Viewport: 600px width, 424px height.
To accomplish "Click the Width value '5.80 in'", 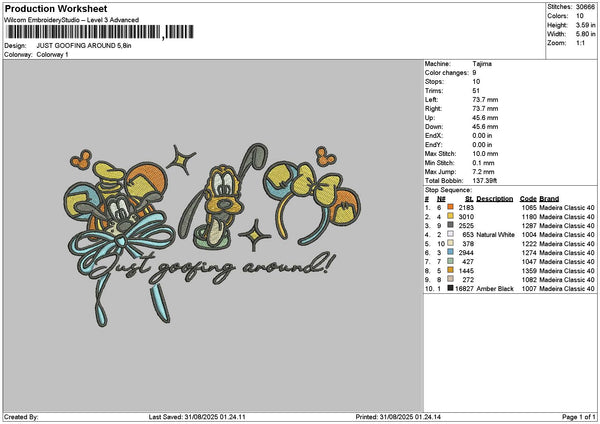I will point(585,34).
